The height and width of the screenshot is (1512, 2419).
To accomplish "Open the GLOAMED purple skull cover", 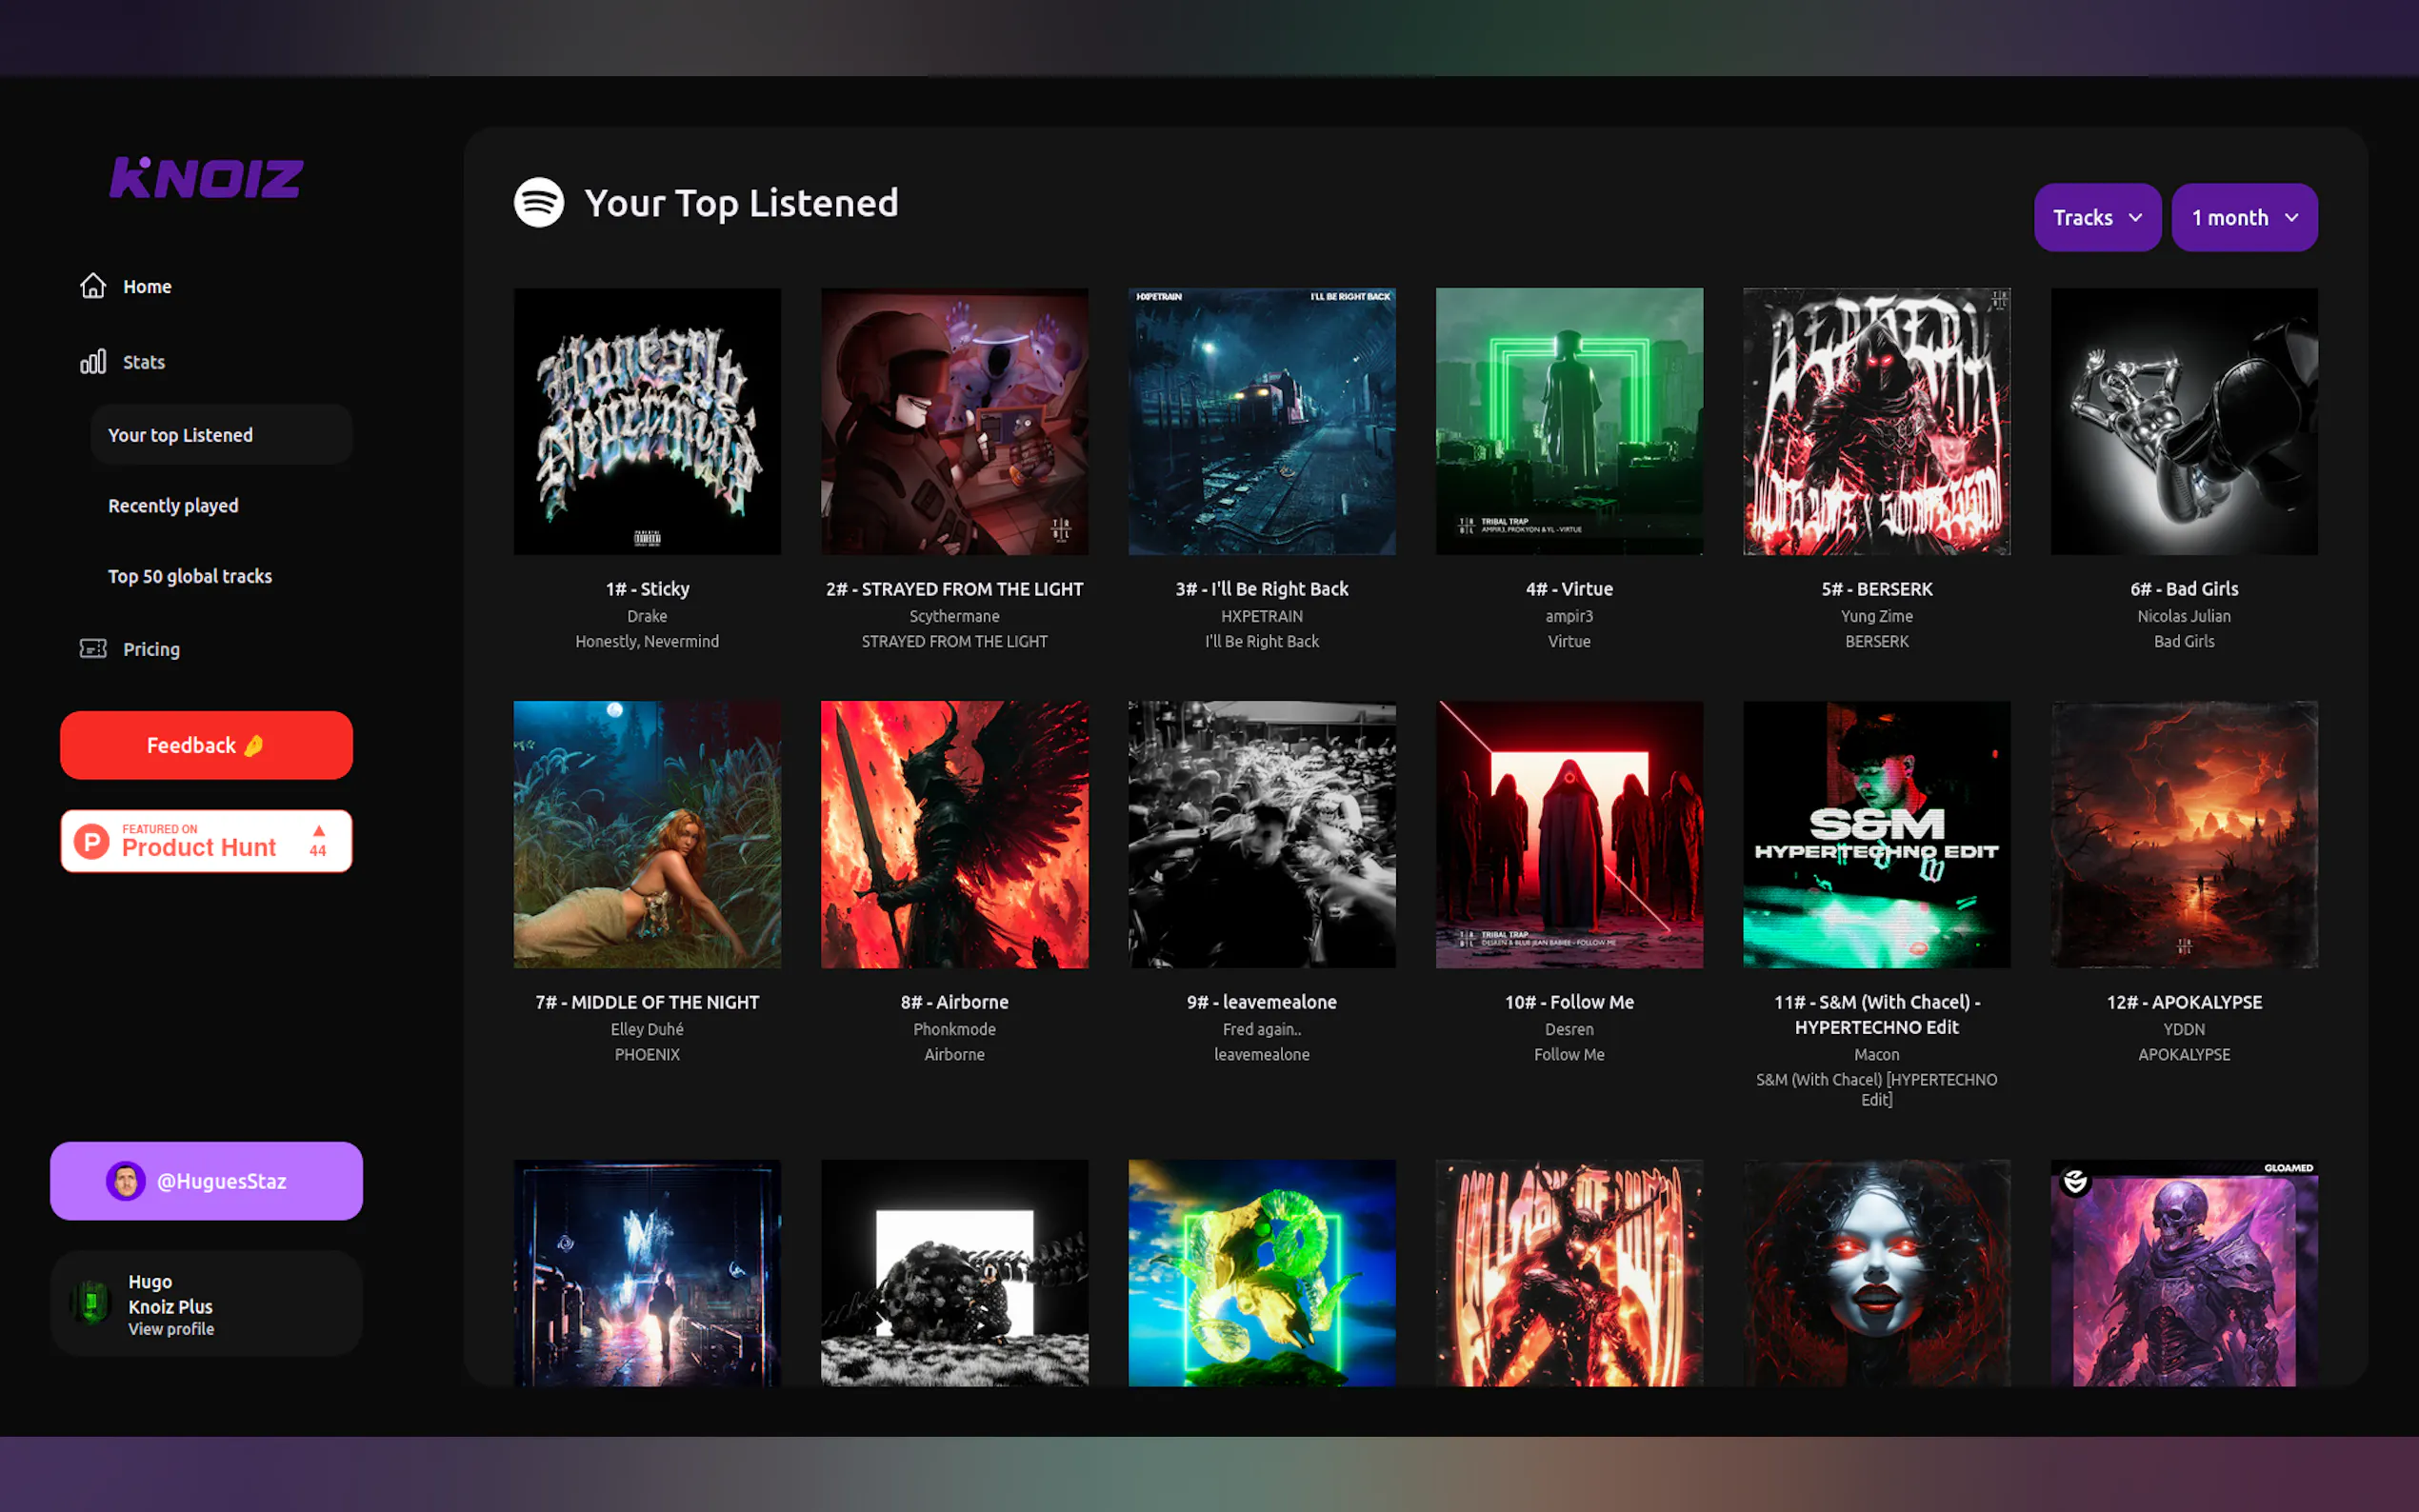I will [x=2184, y=1273].
